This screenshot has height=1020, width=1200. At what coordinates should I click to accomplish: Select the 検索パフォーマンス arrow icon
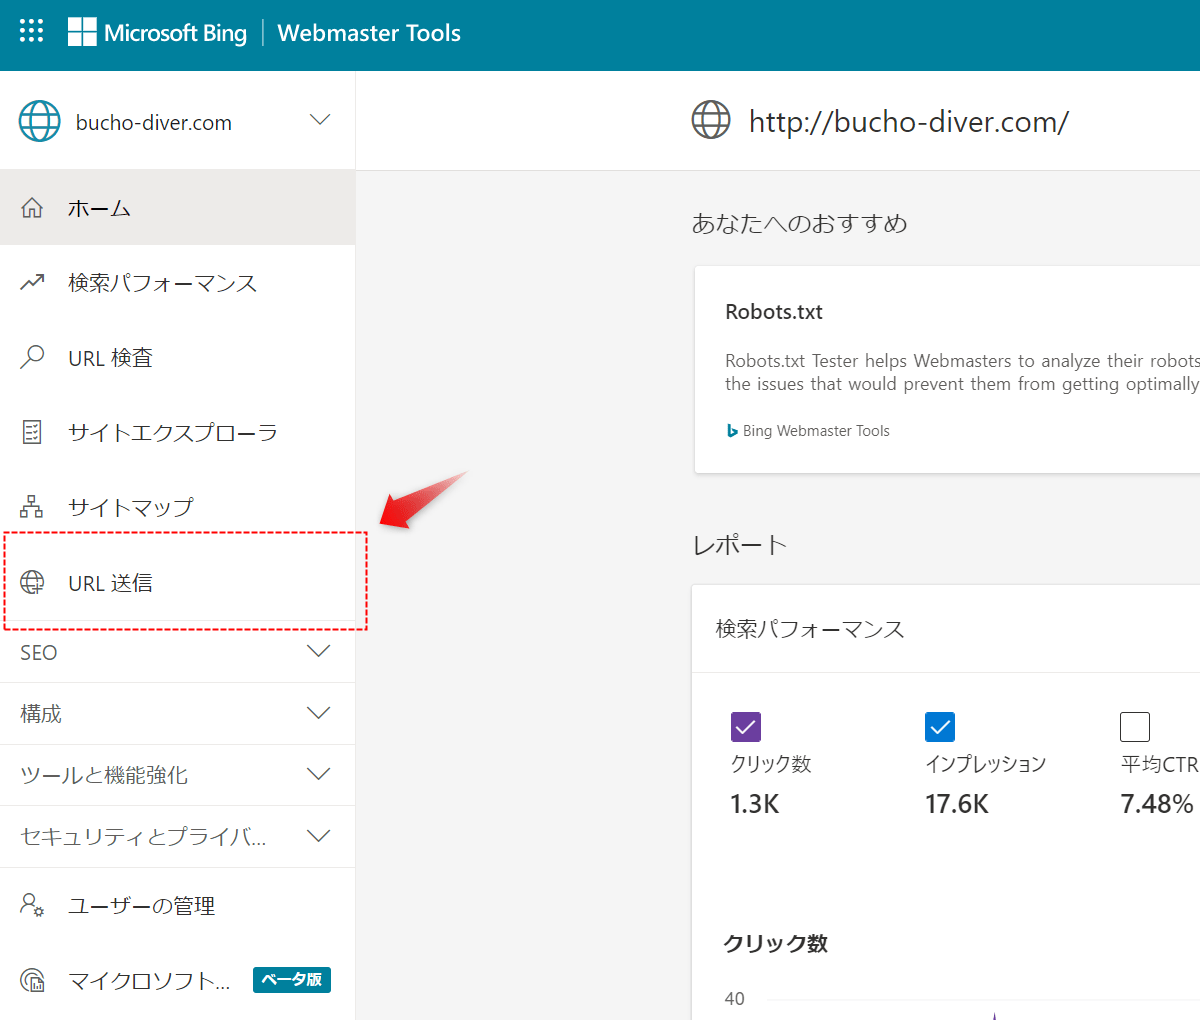[x=33, y=282]
